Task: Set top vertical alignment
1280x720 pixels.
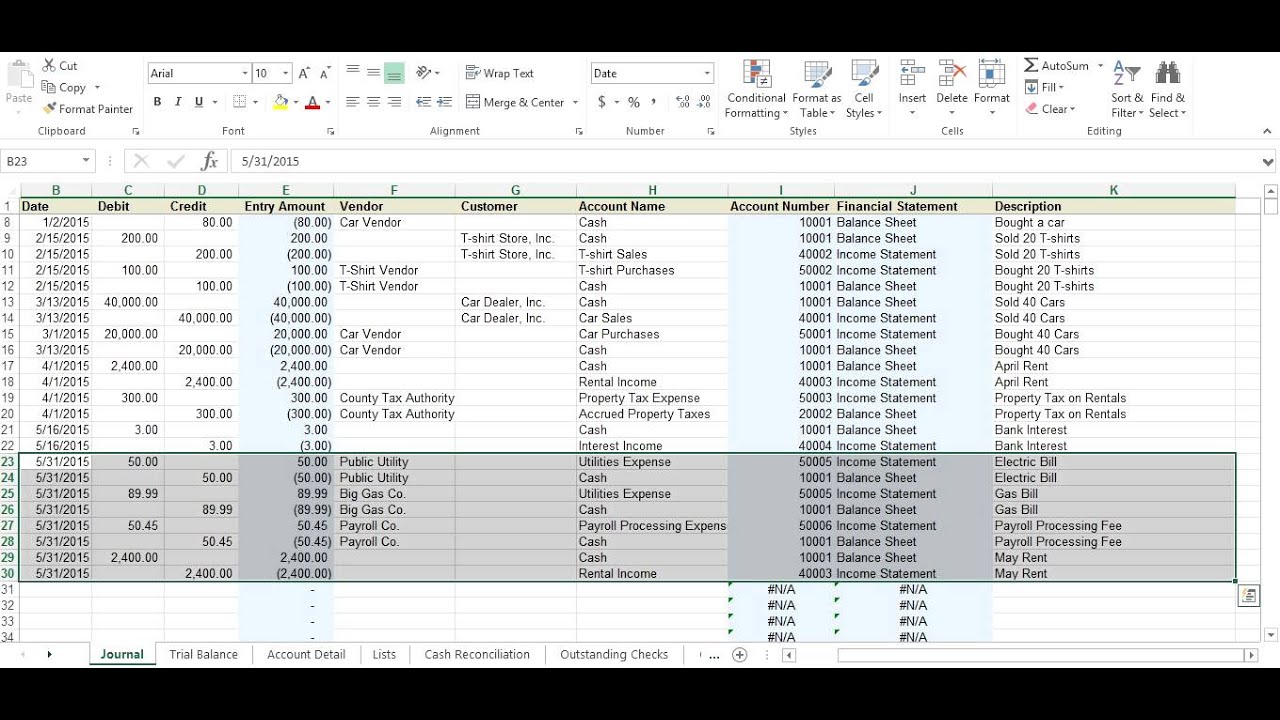Action: [x=352, y=73]
